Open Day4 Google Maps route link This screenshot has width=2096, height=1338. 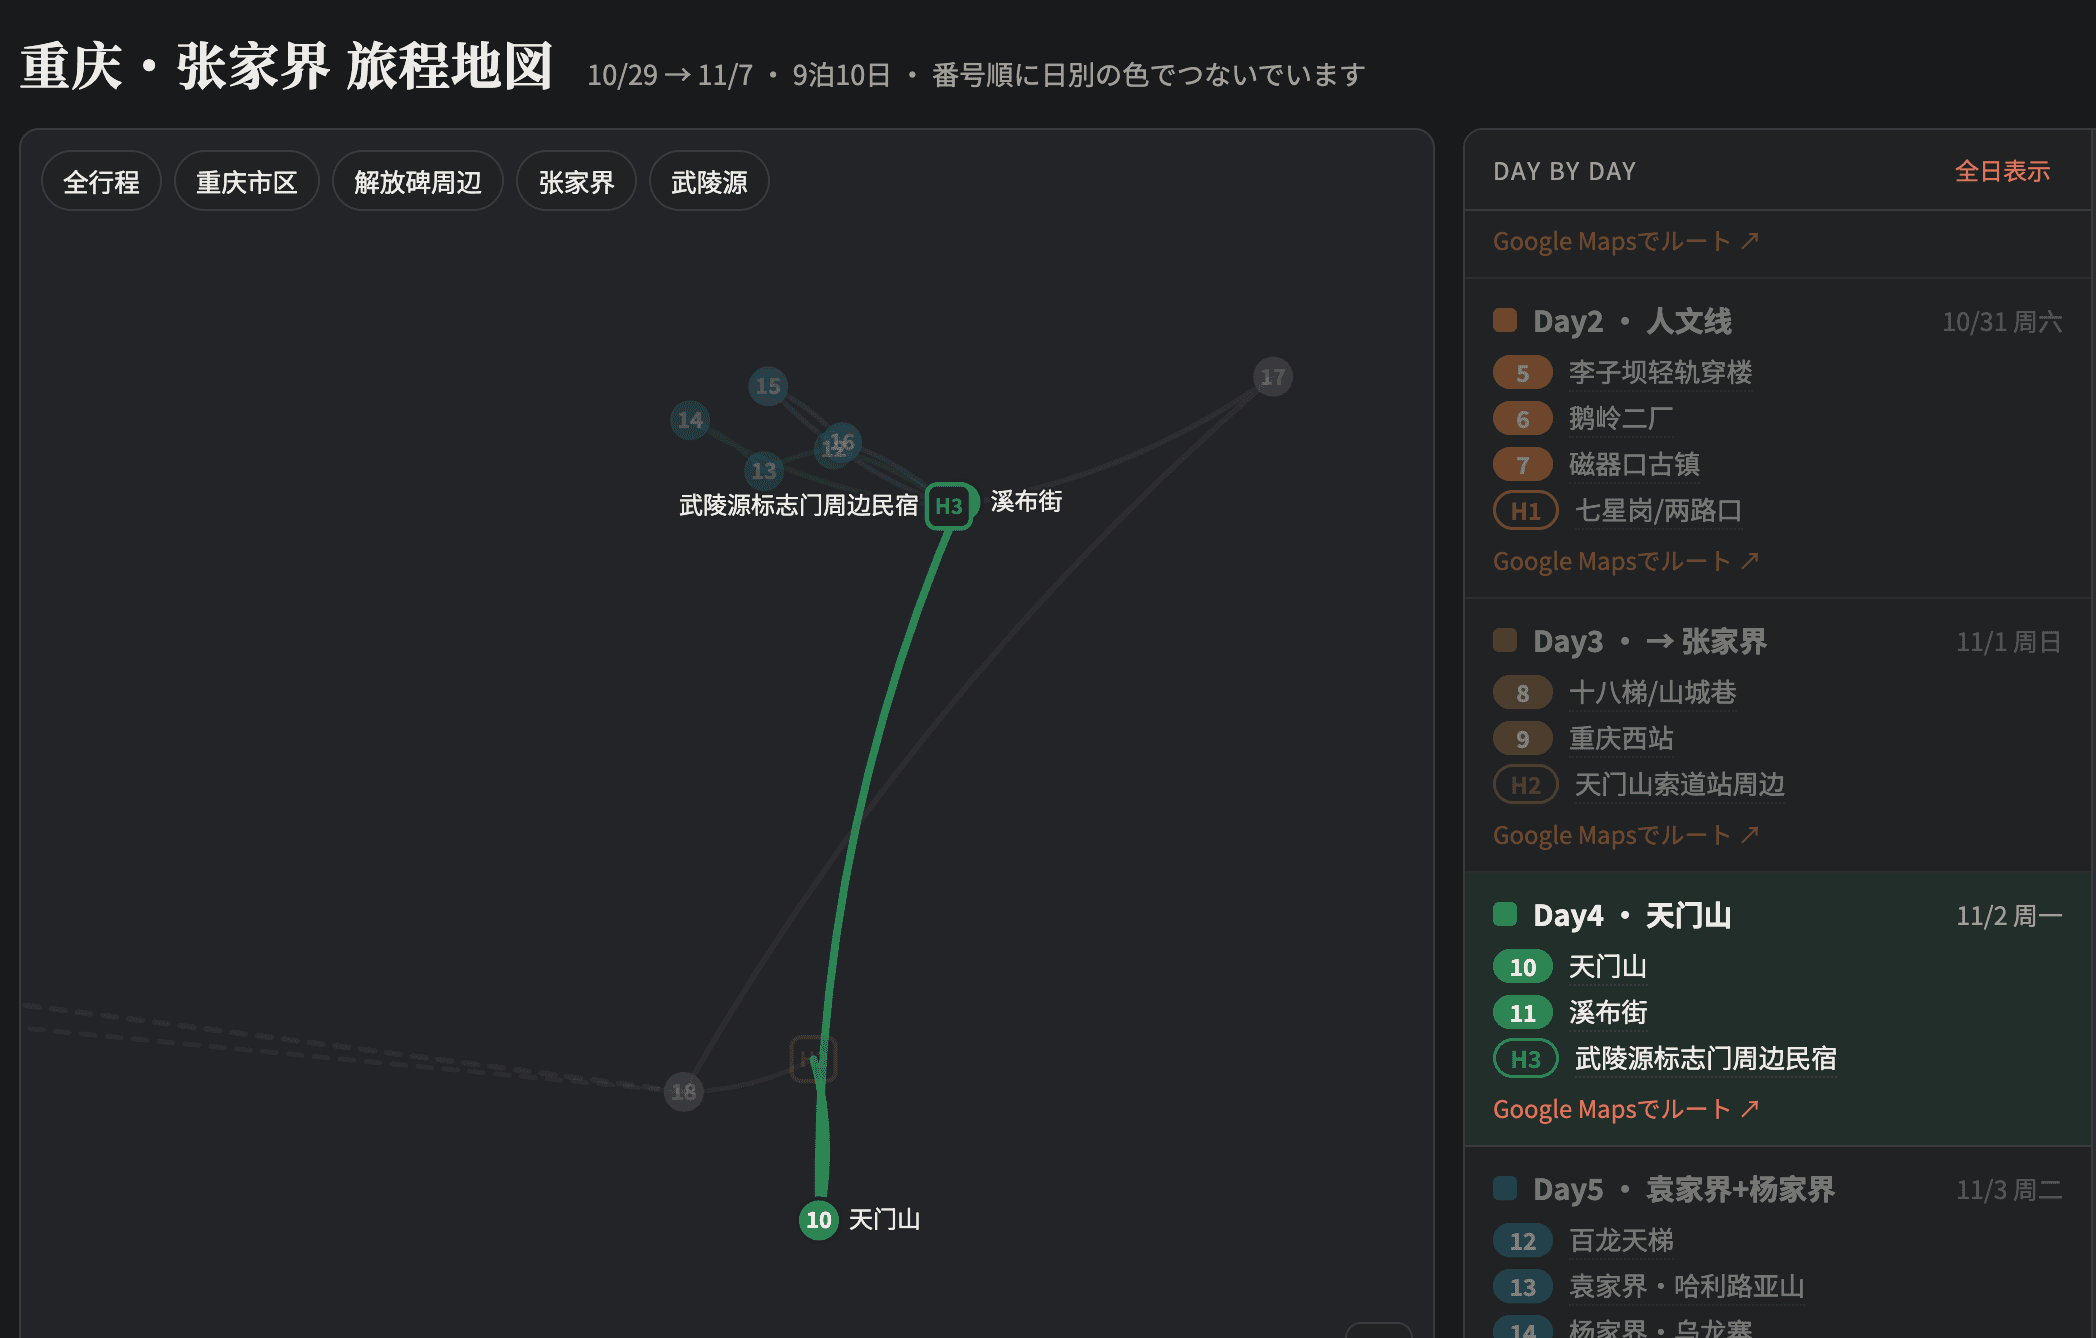(x=1626, y=1109)
